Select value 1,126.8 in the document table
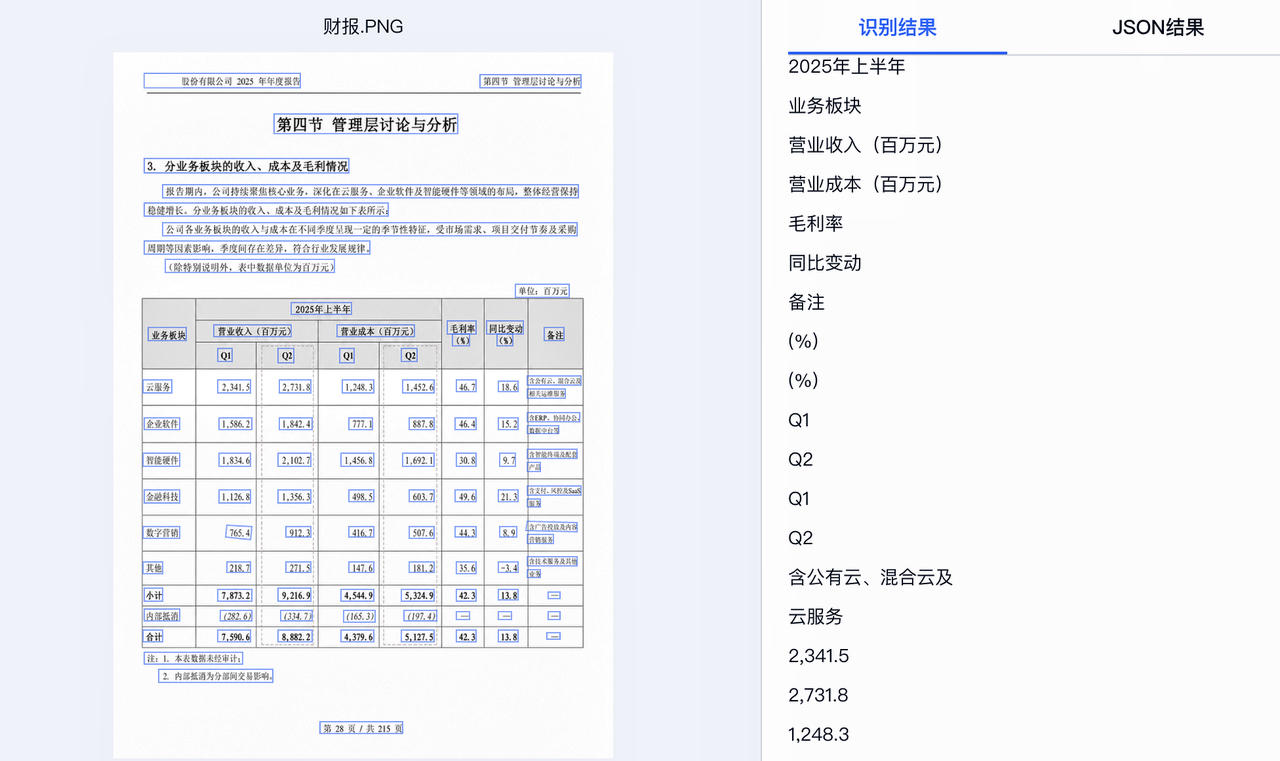1280x761 pixels. click(x=235, y=496)
